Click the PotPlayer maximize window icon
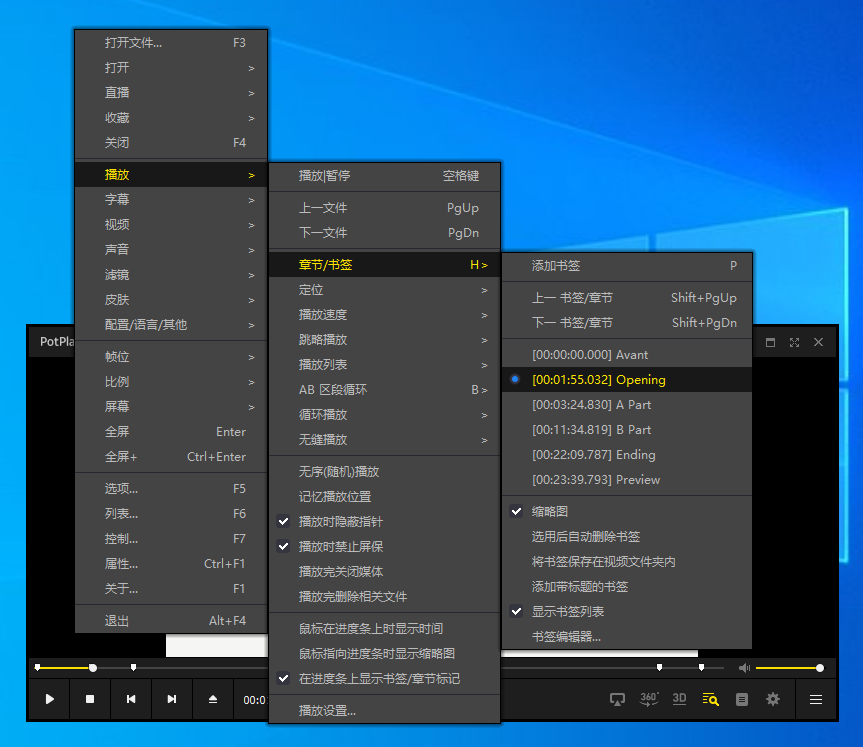The image size is (863, 747). (771, 342)
